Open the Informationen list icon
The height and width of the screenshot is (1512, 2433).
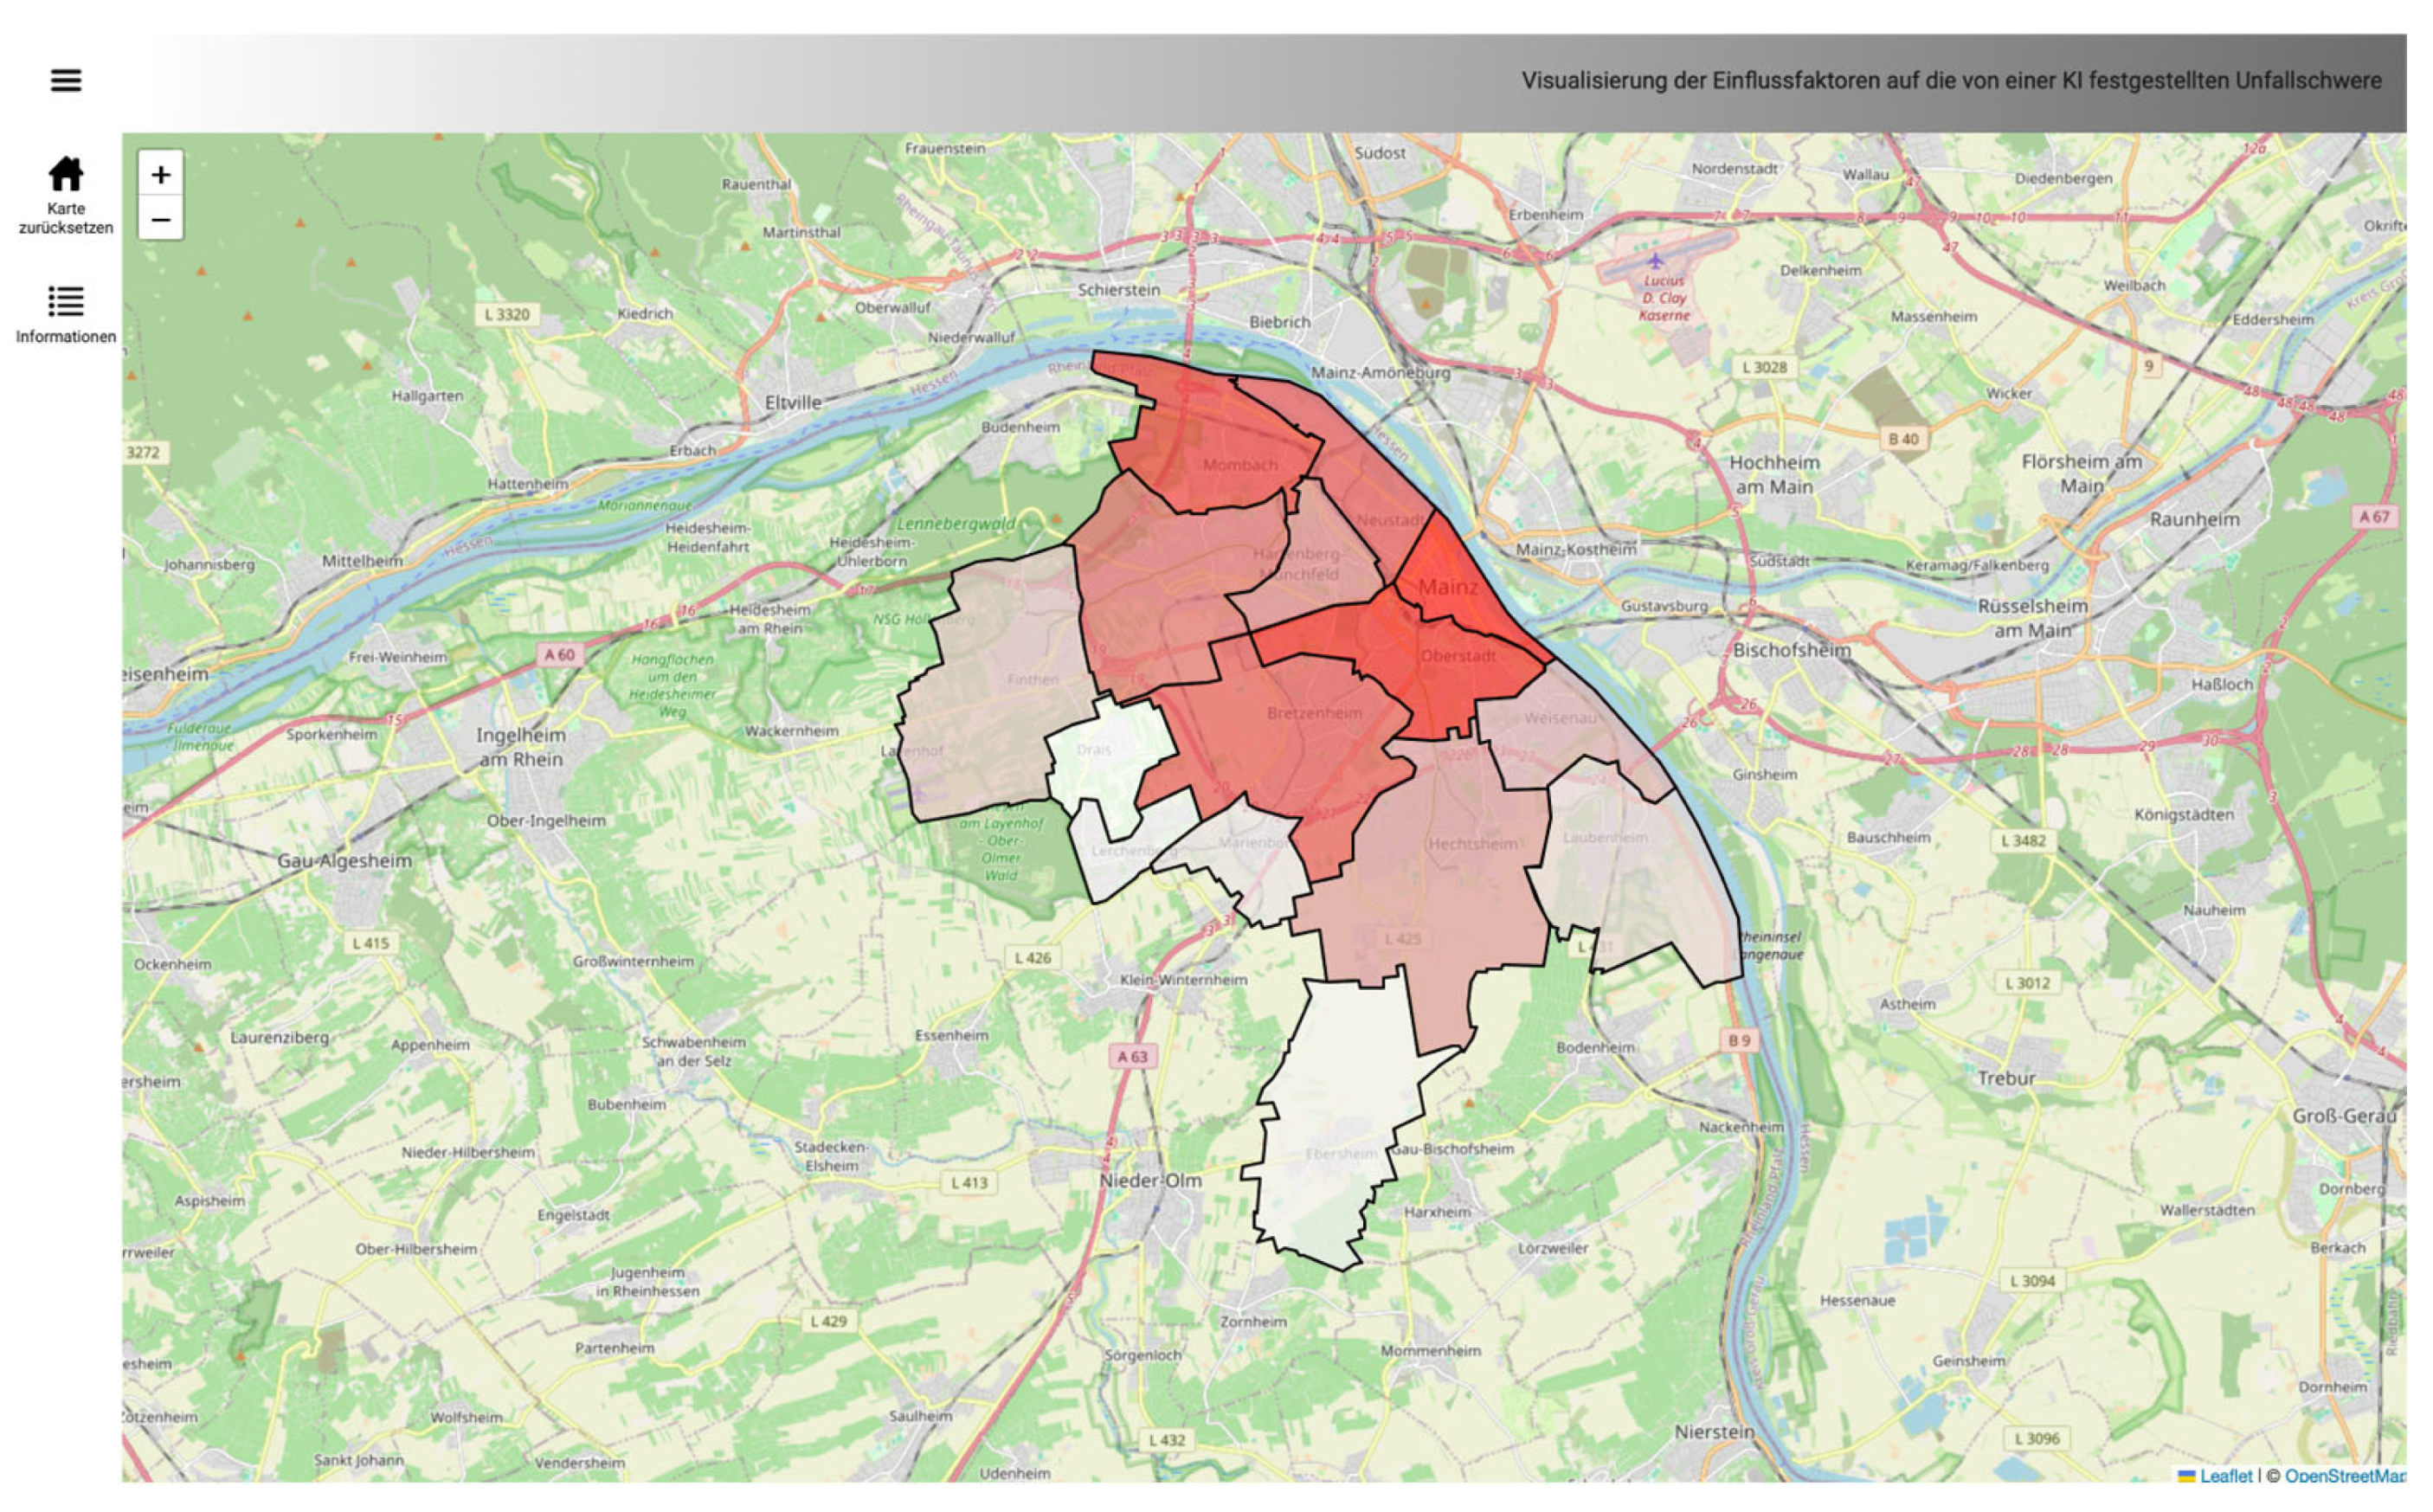pyautogui.click(x=66, y=301)
